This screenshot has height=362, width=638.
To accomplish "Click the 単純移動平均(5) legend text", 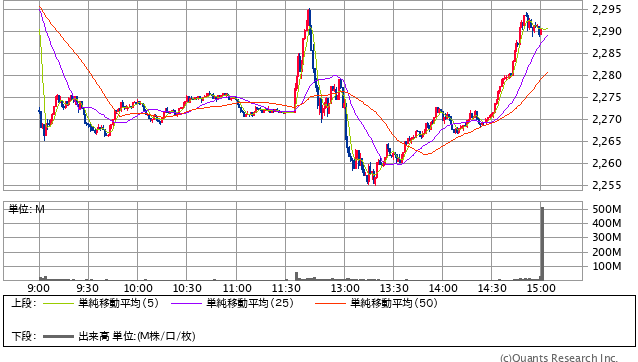I will point(118,303).
